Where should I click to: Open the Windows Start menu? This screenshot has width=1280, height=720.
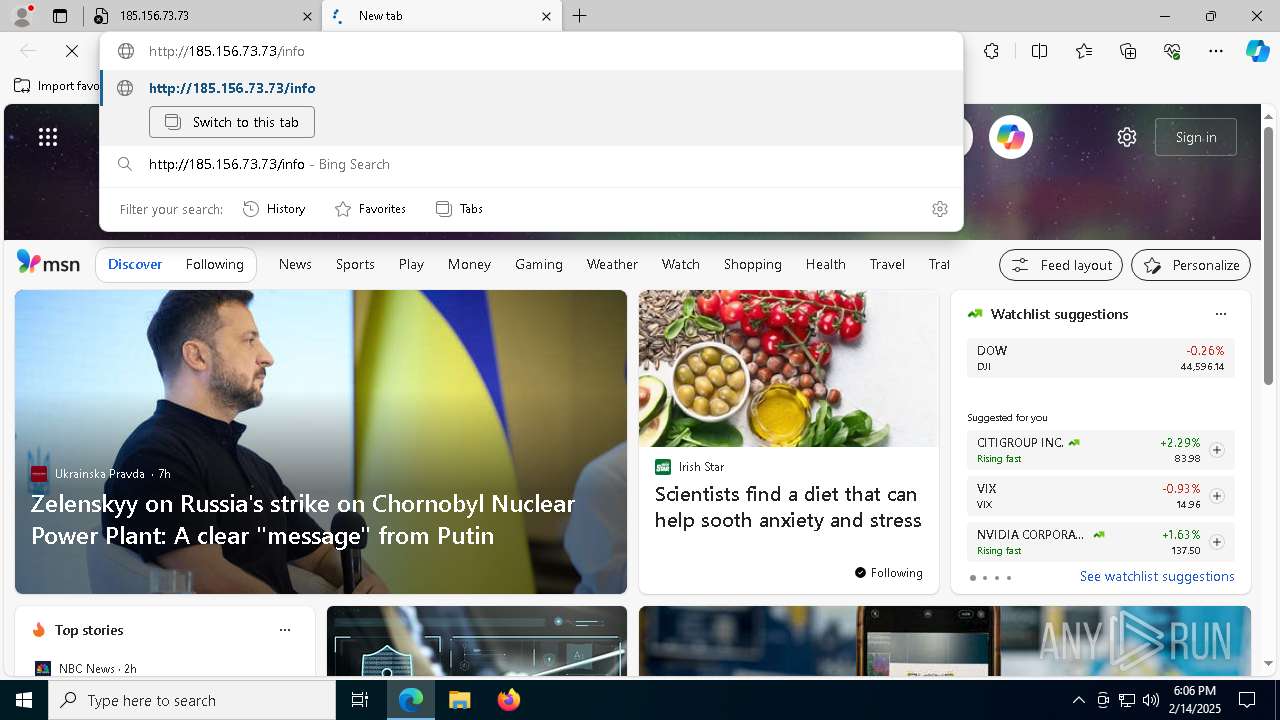click(x=24, y=700)
